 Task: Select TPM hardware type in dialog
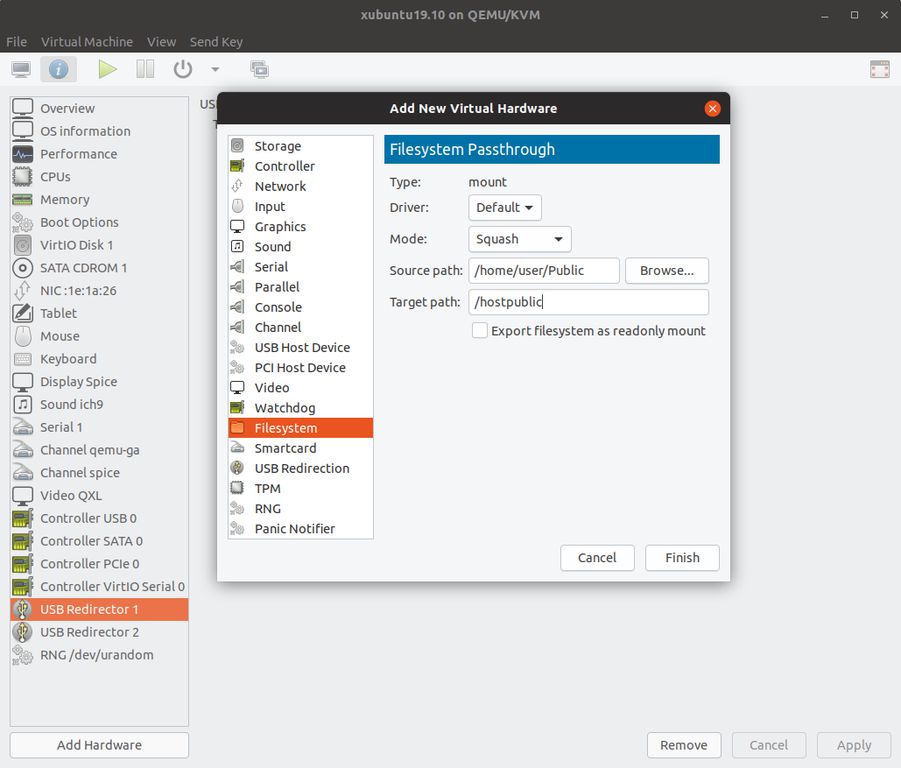point(268,488)
